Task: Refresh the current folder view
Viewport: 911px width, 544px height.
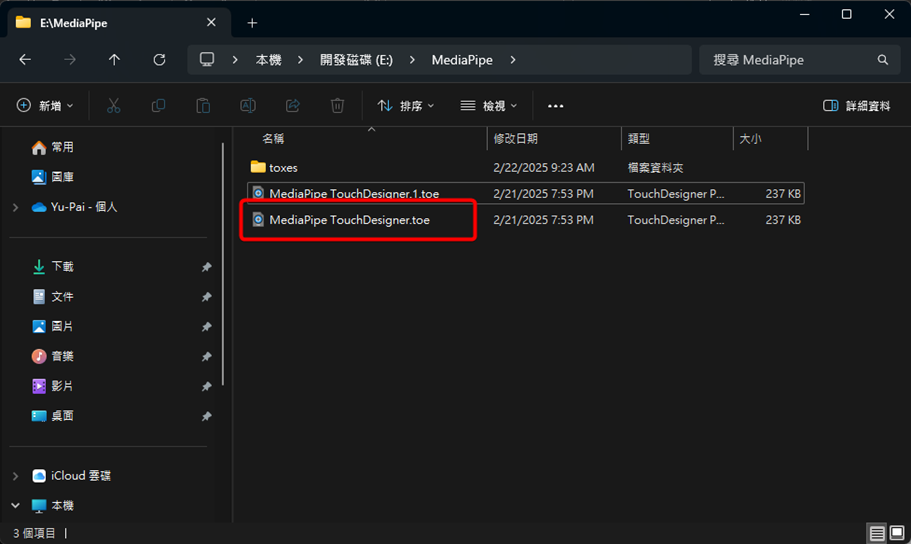Action: (x=159, y=60)
